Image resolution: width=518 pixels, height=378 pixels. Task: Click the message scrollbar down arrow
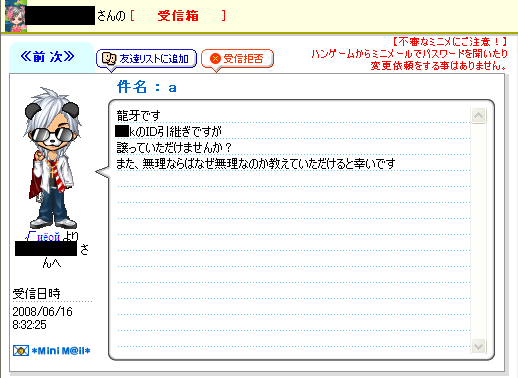(x=478, y=346)
